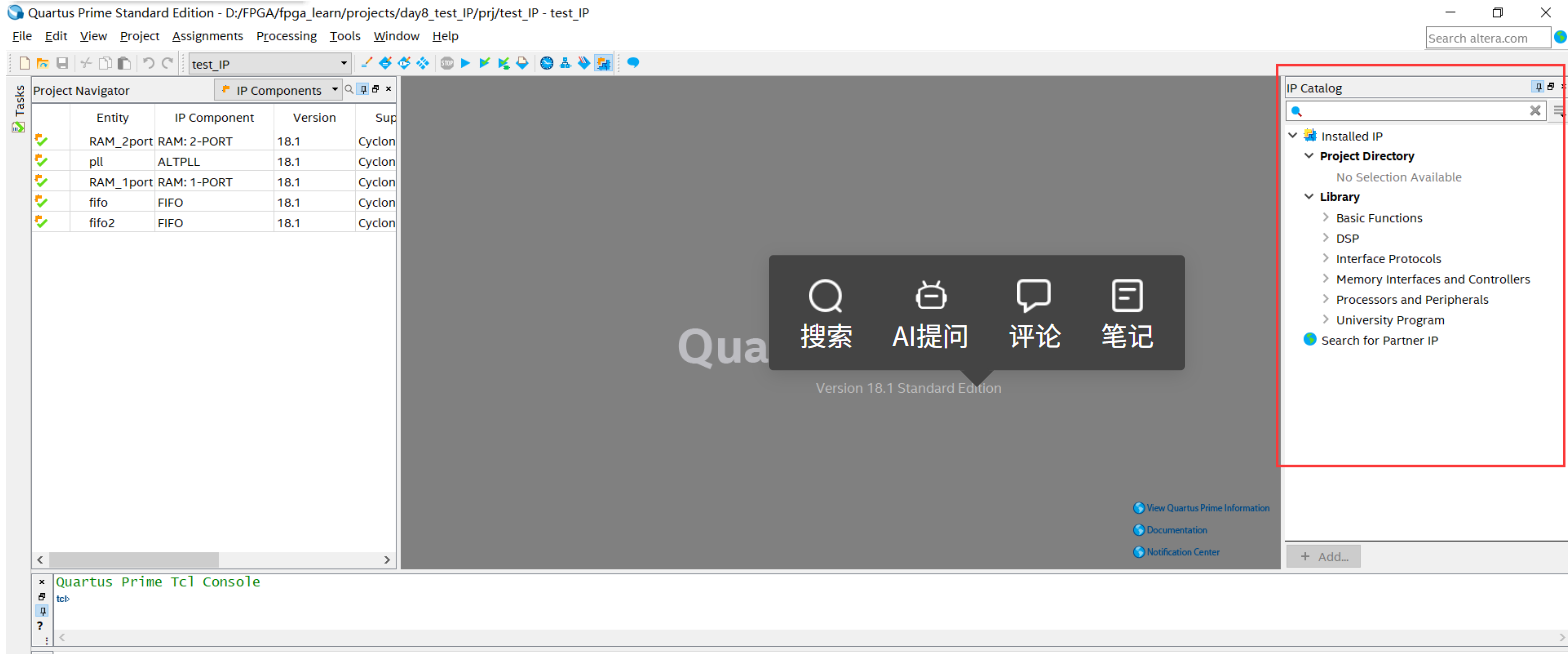The image size is (1568, 654).
Task: Click the Save toolbar icon
Action: pos(62,63)
